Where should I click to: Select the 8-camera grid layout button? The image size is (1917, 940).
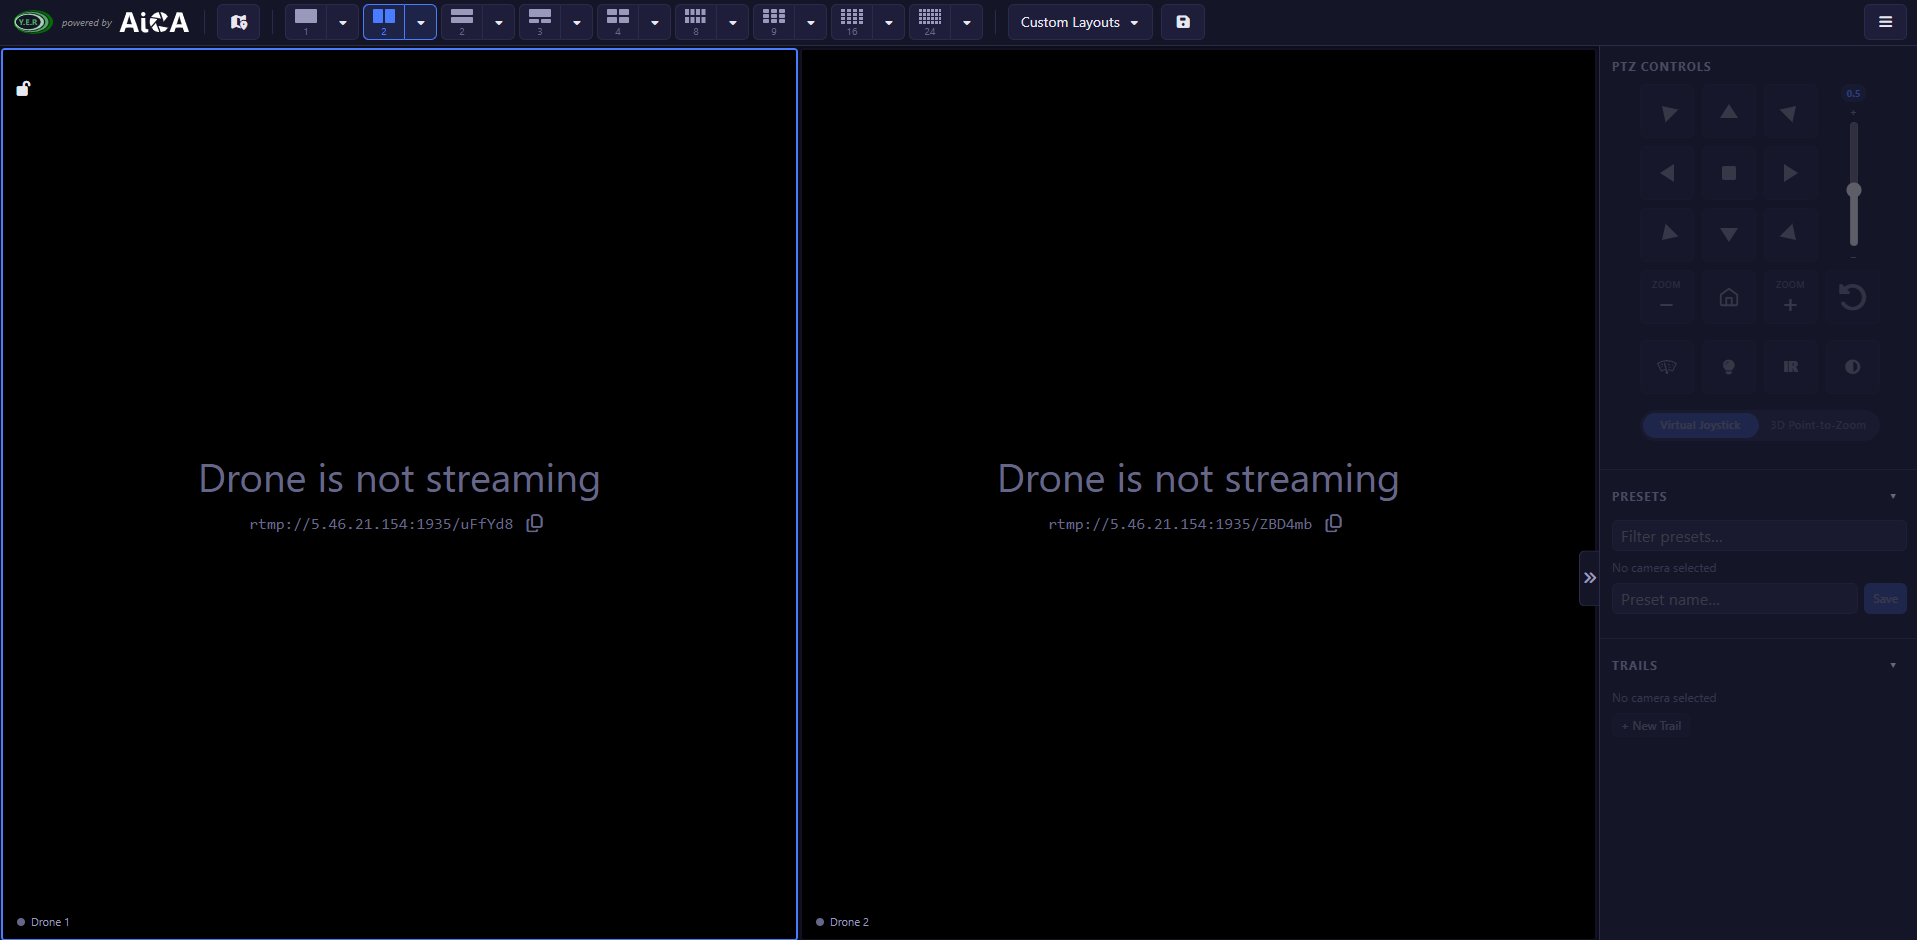[x=696, y=22]
